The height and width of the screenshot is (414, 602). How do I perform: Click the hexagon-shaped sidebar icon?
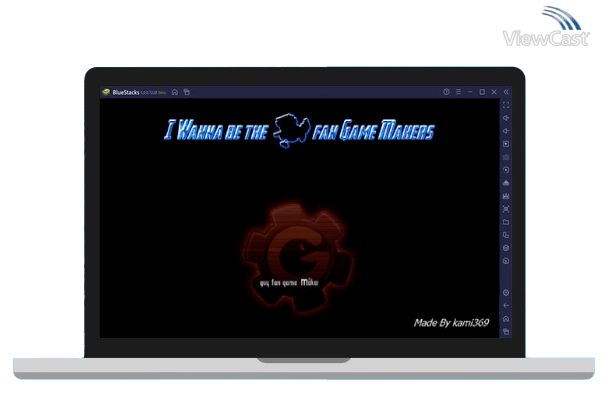point(506,248)
